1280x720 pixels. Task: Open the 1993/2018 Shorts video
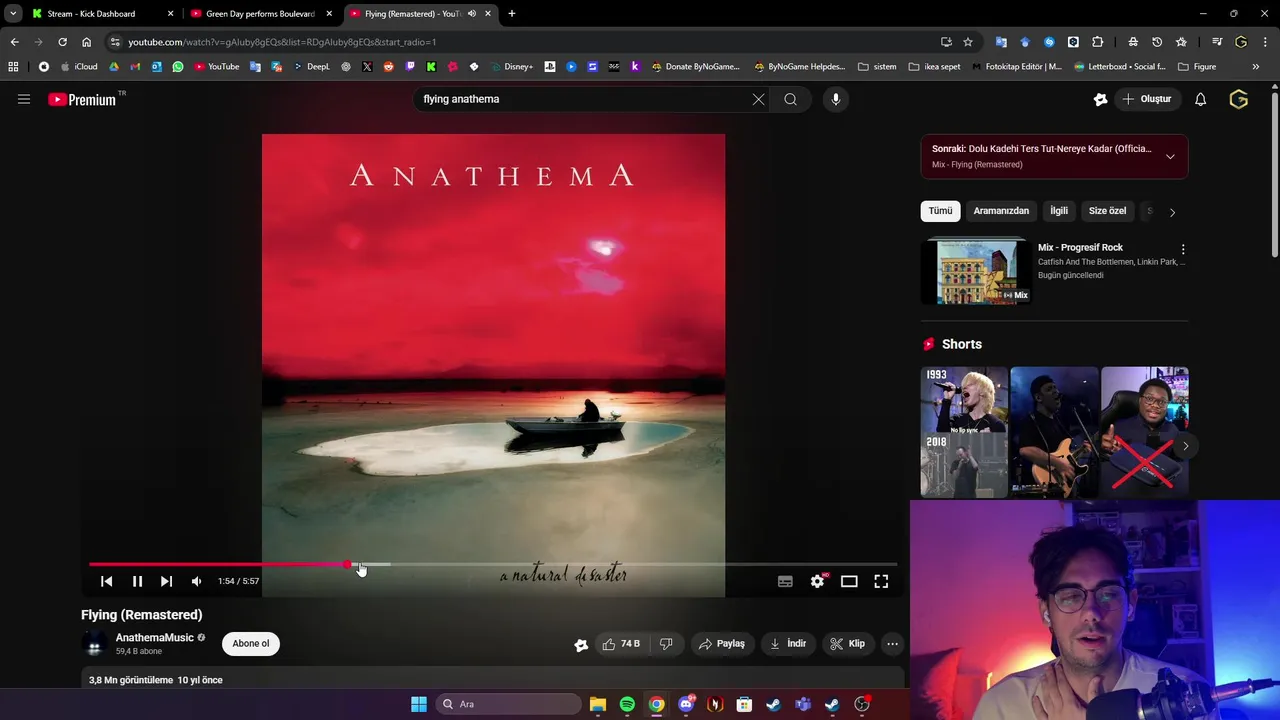click(964, 432)
